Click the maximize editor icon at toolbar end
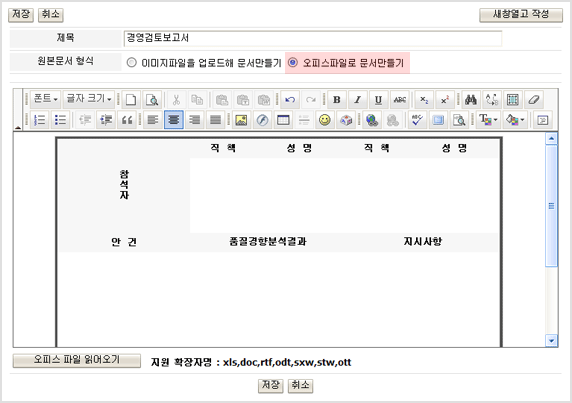This screenshot has height=403, width=572. [542, 120]
